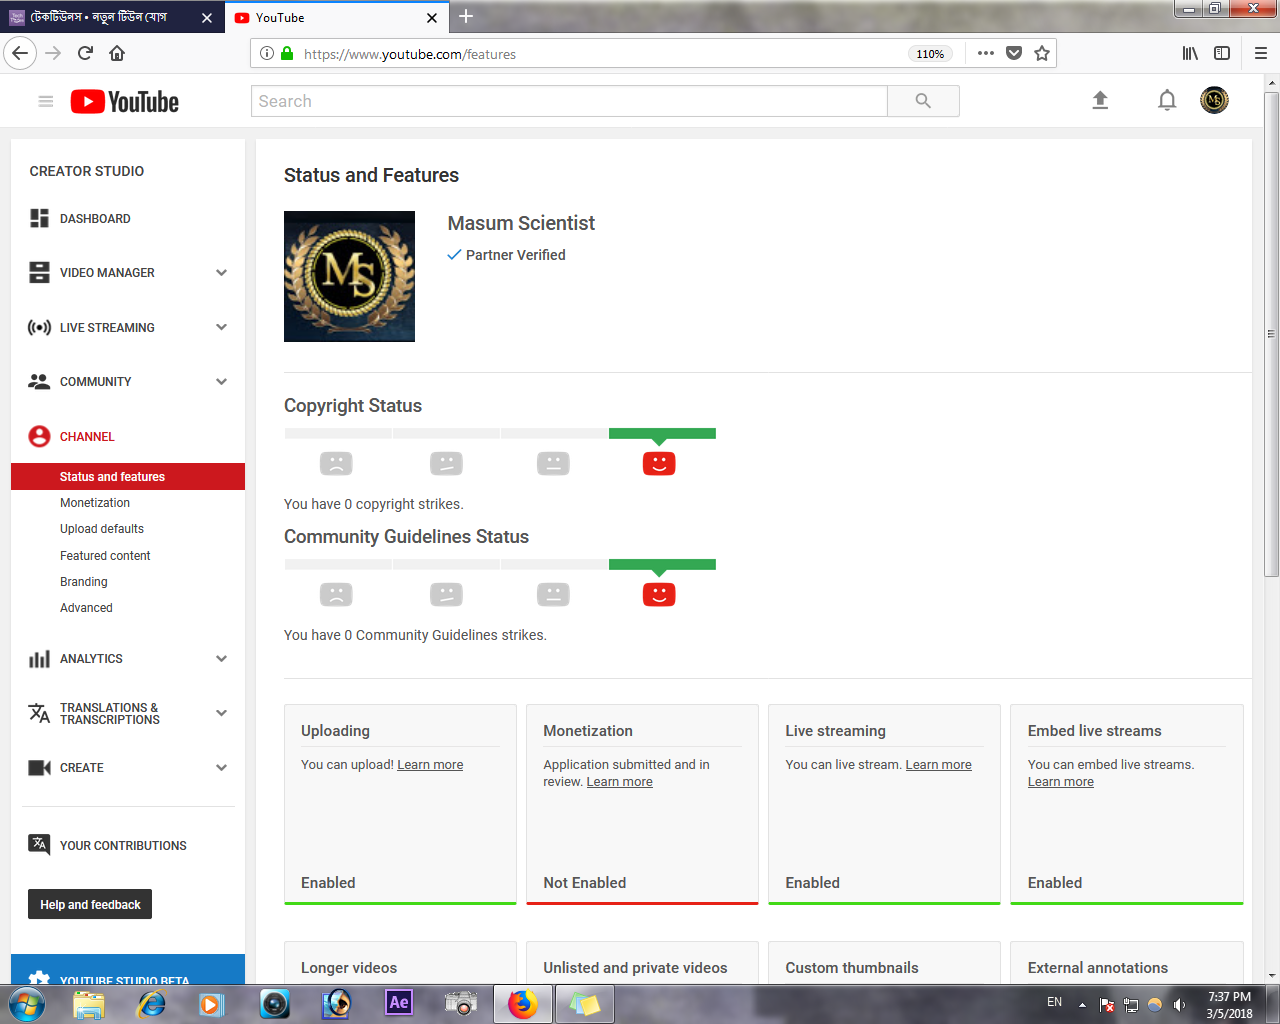Image resolution: width=1280 pixels, height=1024 pixels.
Task: Open Upload defaults page
Action: tap(102, 529)
